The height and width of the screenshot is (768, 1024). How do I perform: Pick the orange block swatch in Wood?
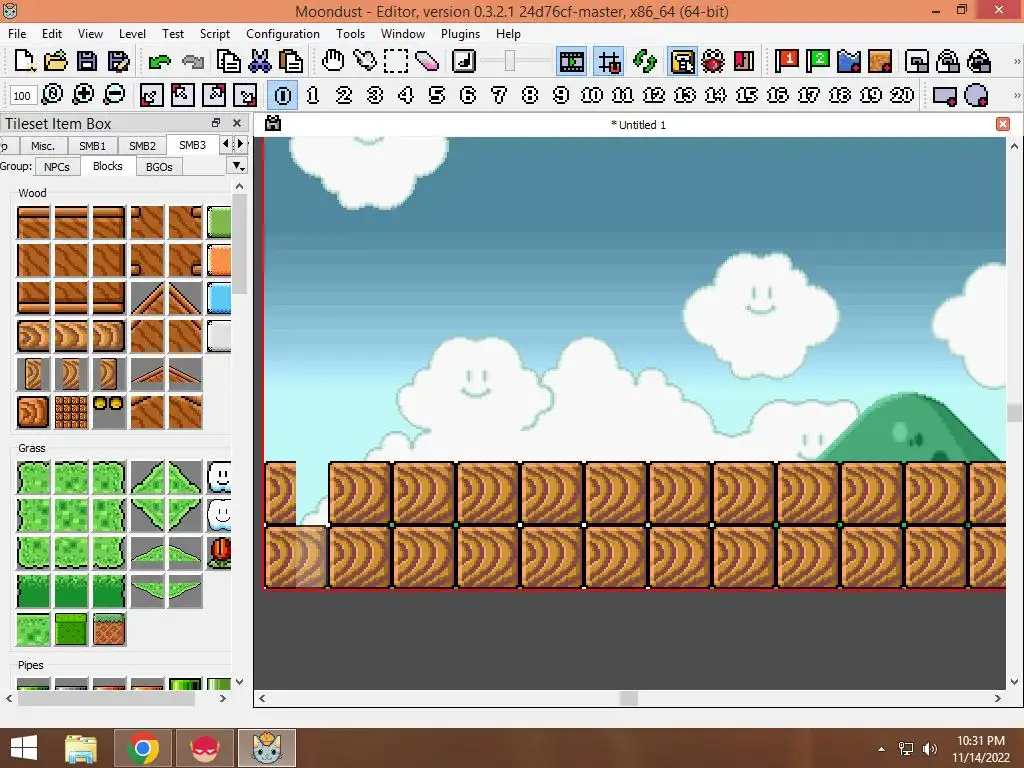tap(219, 260)
